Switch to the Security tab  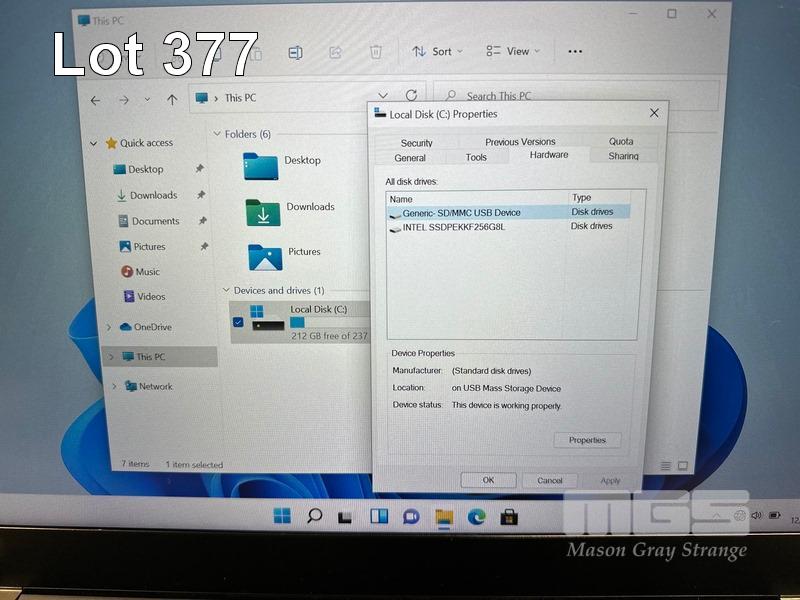click(416, 143)
